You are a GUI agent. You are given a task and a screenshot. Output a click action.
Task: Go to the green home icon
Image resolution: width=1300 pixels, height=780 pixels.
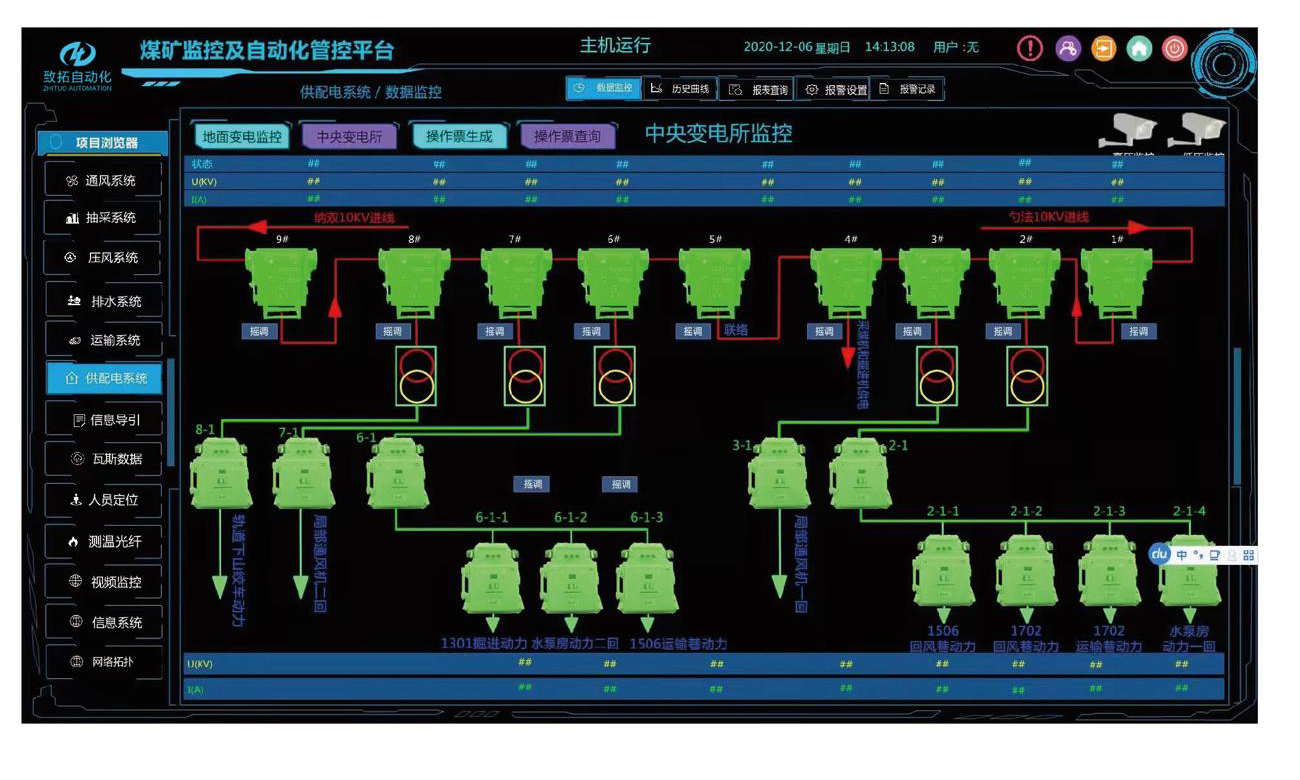click(x=1139, y=48)
